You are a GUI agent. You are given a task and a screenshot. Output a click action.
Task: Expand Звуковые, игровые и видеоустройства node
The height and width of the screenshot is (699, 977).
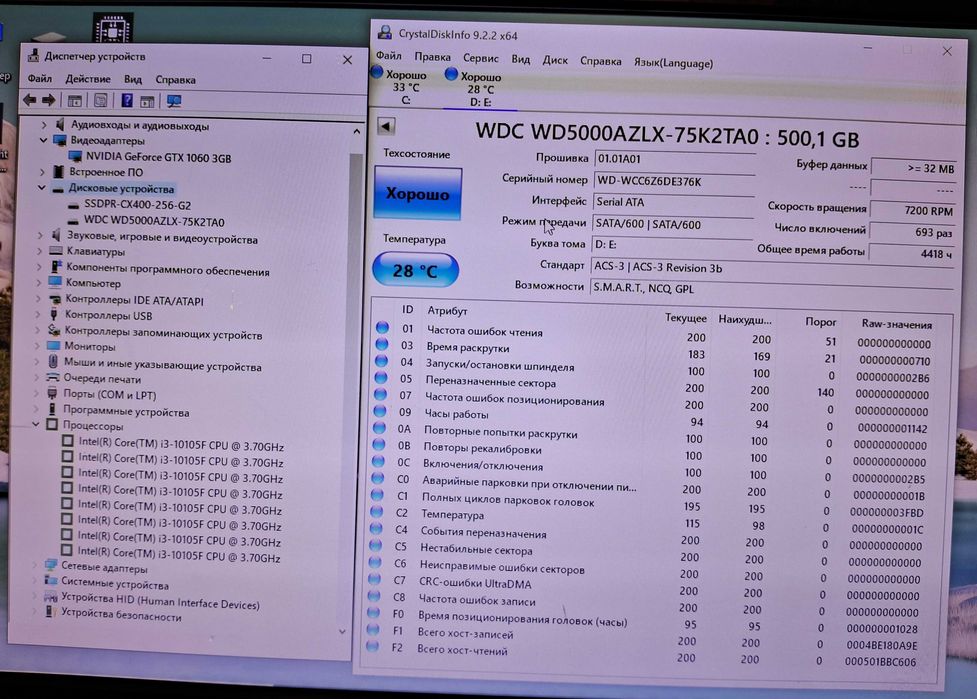tap(40, 235)
